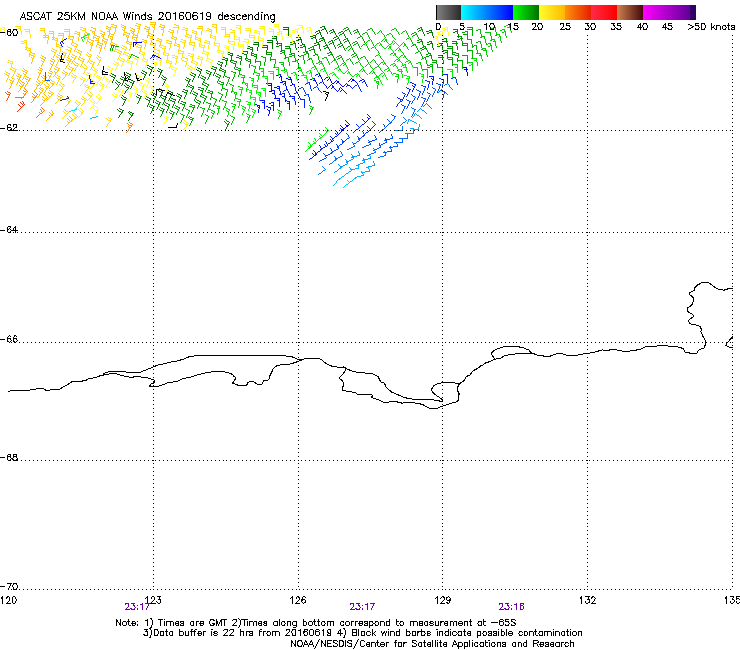Click the yellow 20-25 knots legend segment

pos(552,12)
